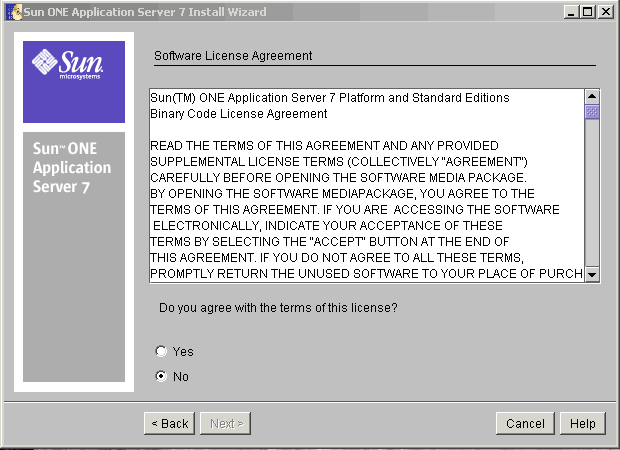Image resolution: width=620 pixels, height=450 pixels.
Task: Click the 'Binary Code License Agreement' line
Action: [x=238, y=114]
